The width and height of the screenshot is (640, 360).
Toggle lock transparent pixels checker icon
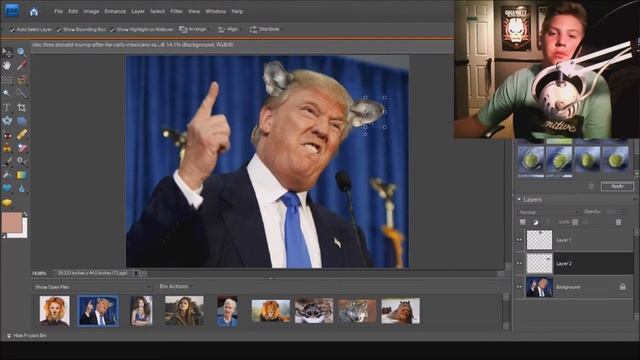tap(575, 222)
